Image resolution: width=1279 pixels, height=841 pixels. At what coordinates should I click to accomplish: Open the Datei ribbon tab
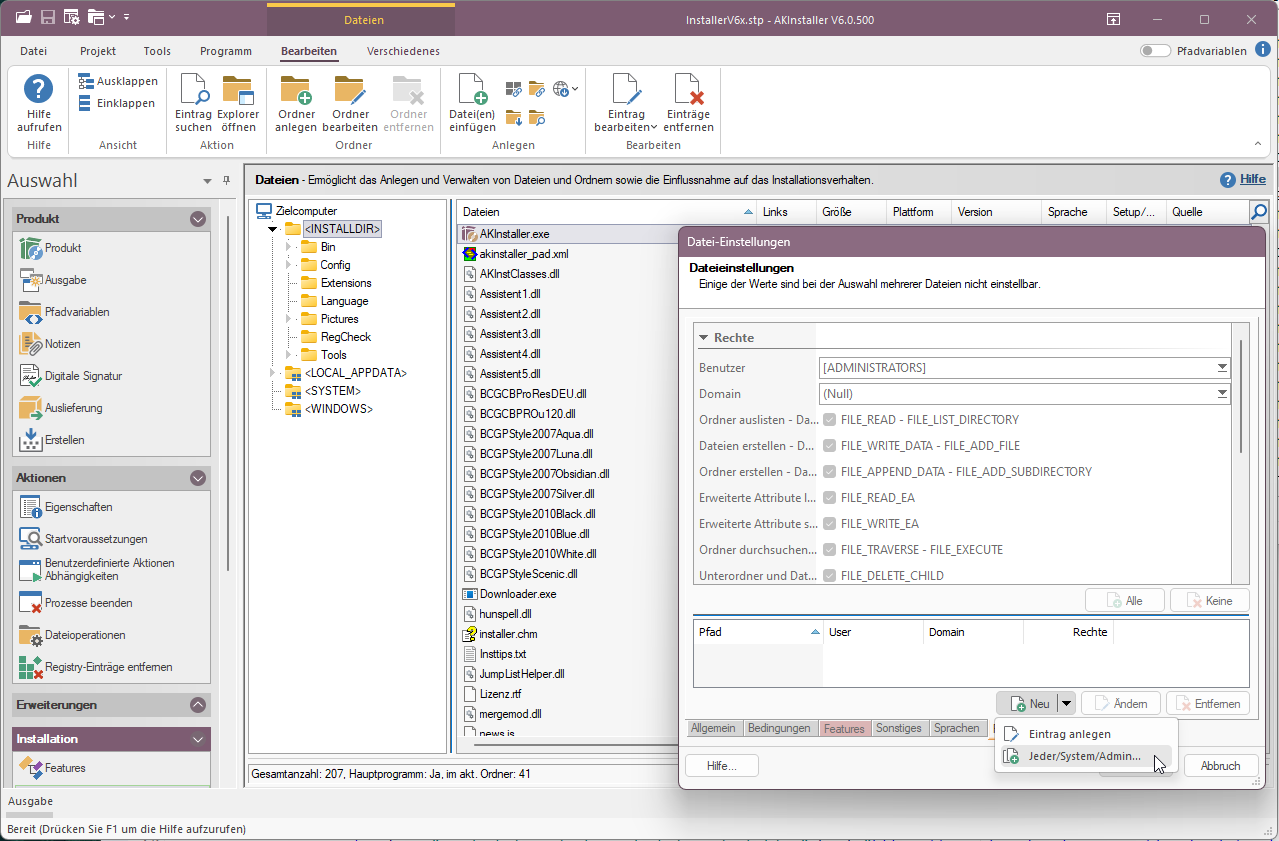34,51
